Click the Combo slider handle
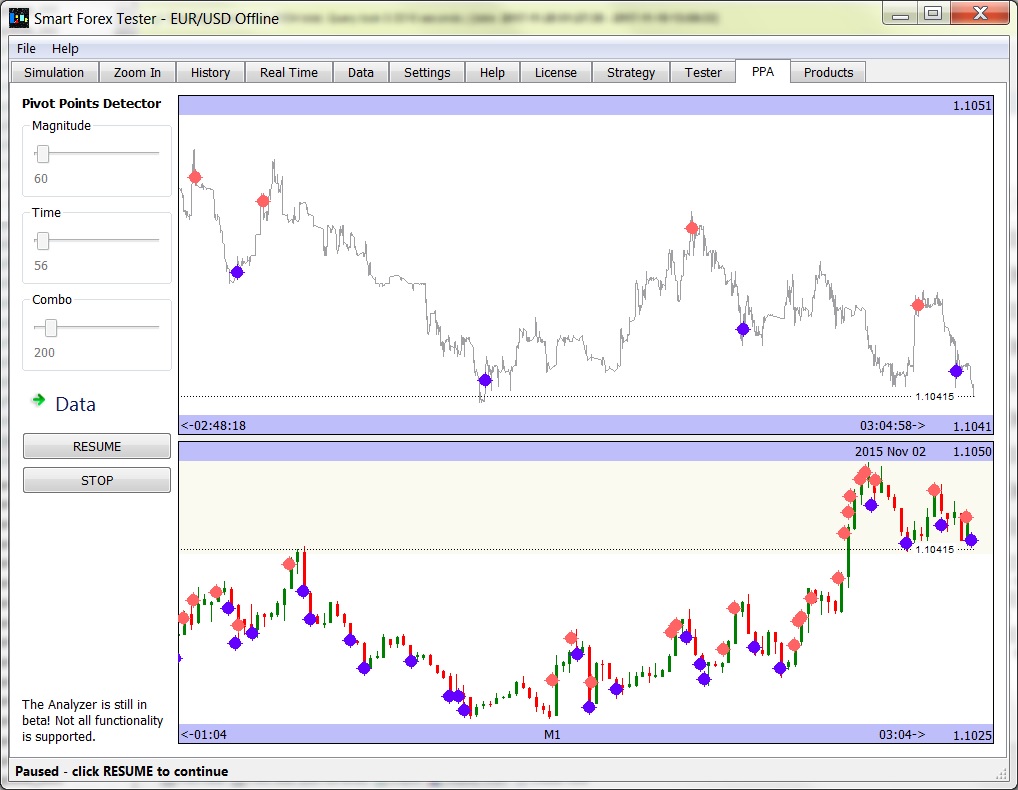The image size is (1018, 790). point(51,328)
